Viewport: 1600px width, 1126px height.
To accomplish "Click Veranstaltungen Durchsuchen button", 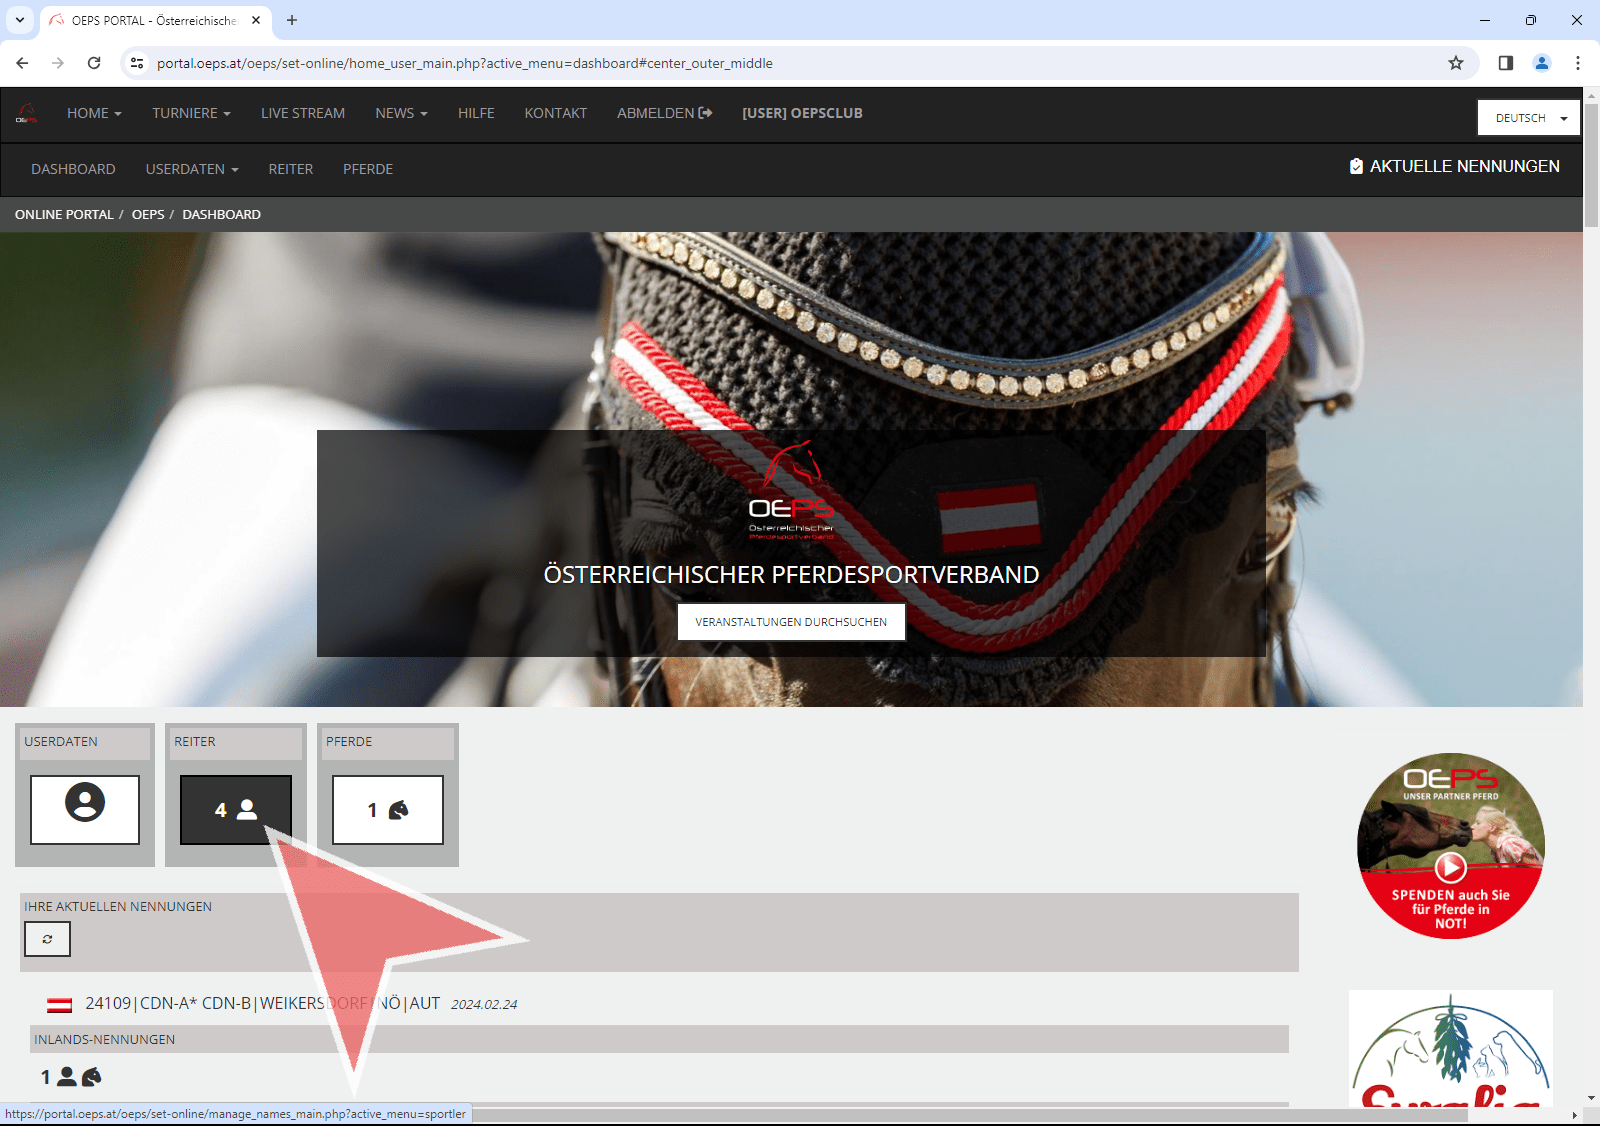I will point(791,622).
